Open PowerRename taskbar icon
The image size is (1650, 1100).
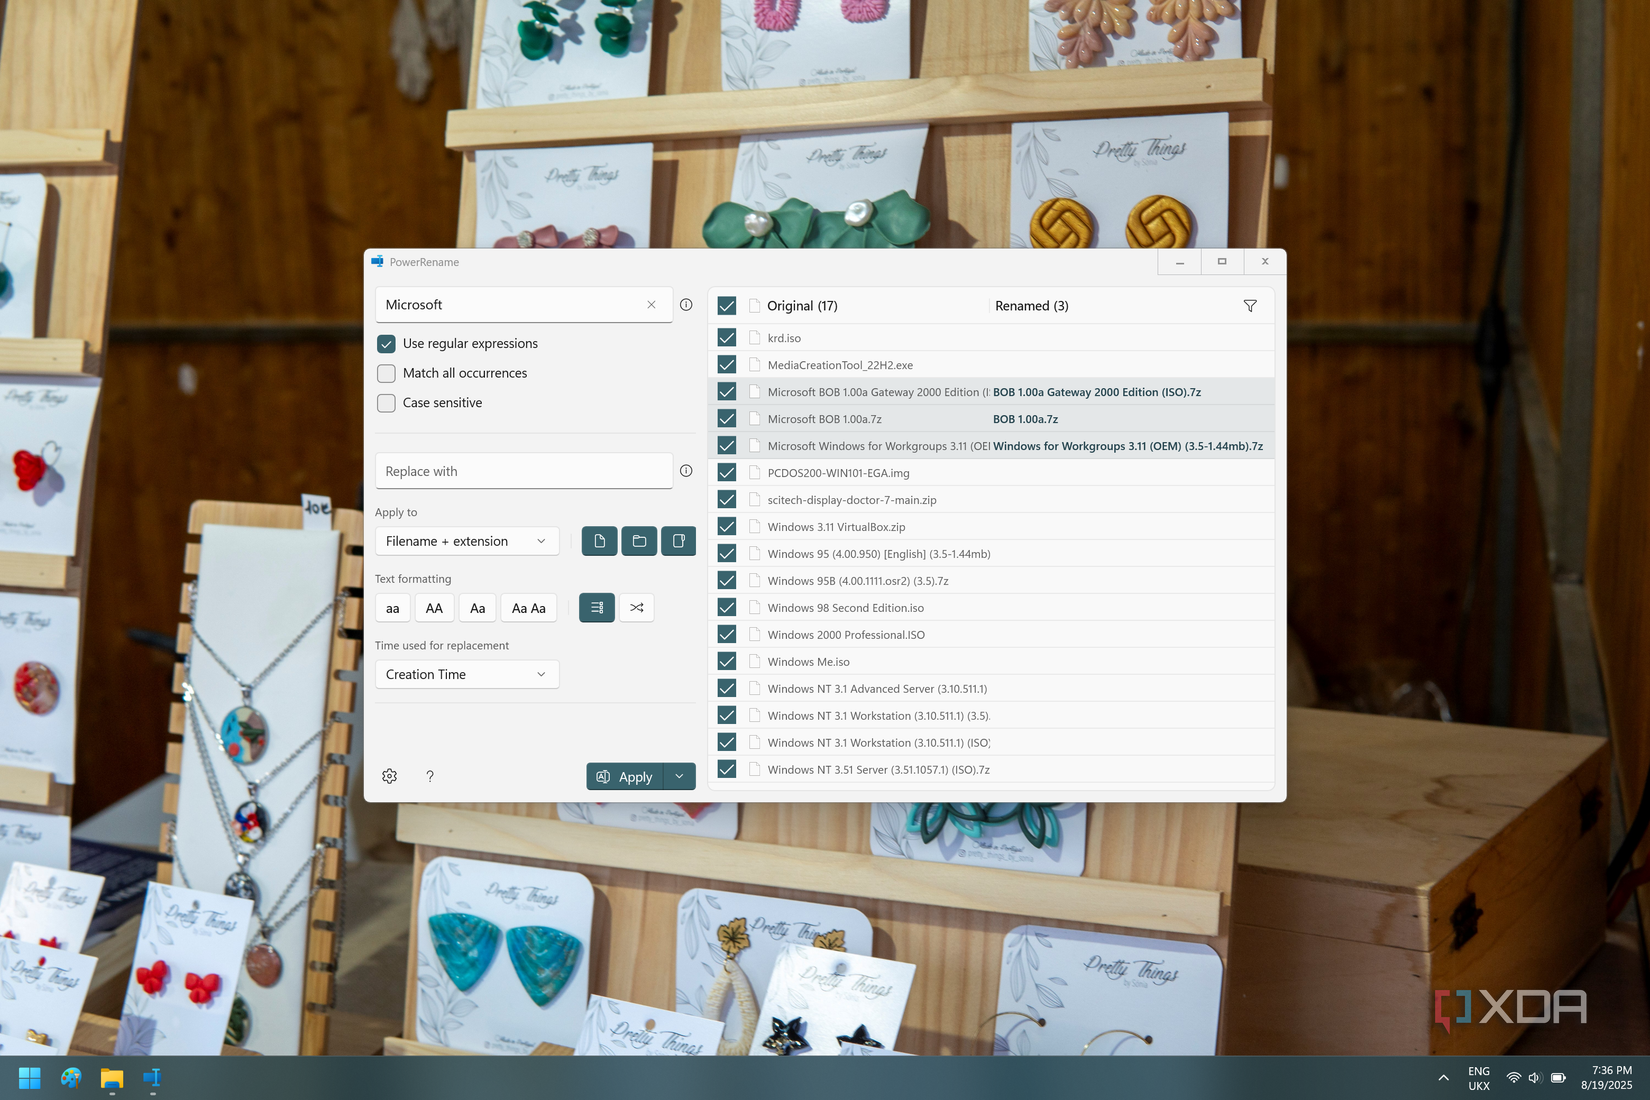point(152,1078)
